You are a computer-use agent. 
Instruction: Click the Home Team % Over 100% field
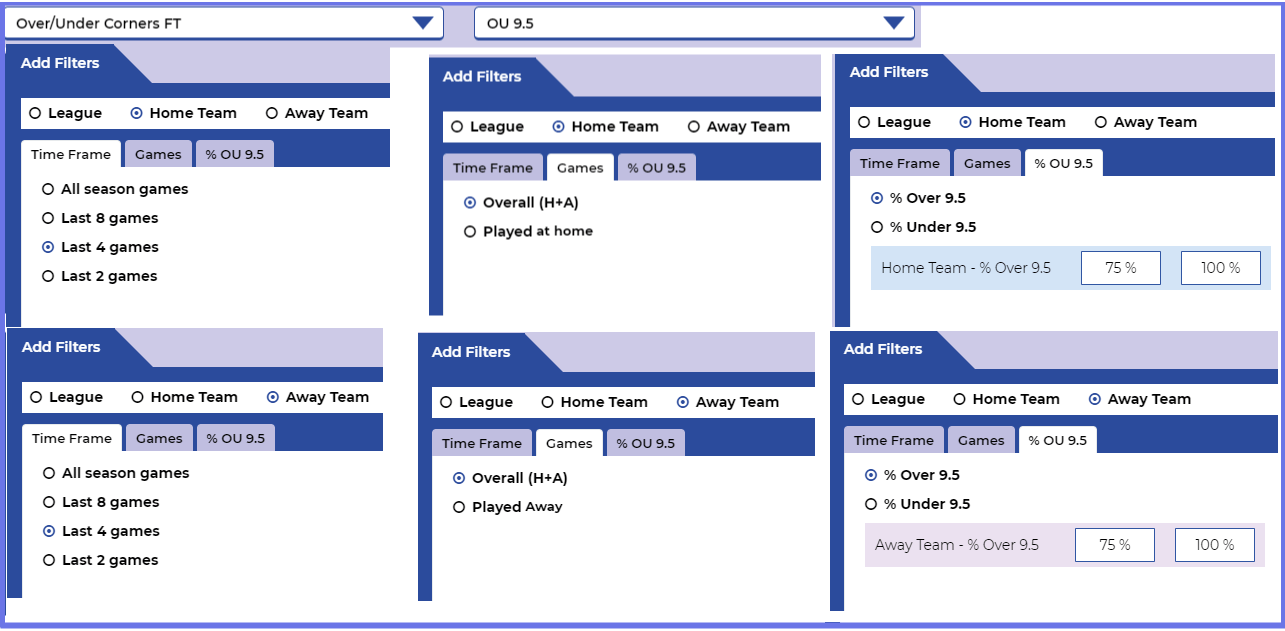click(x=1220, y=268)
